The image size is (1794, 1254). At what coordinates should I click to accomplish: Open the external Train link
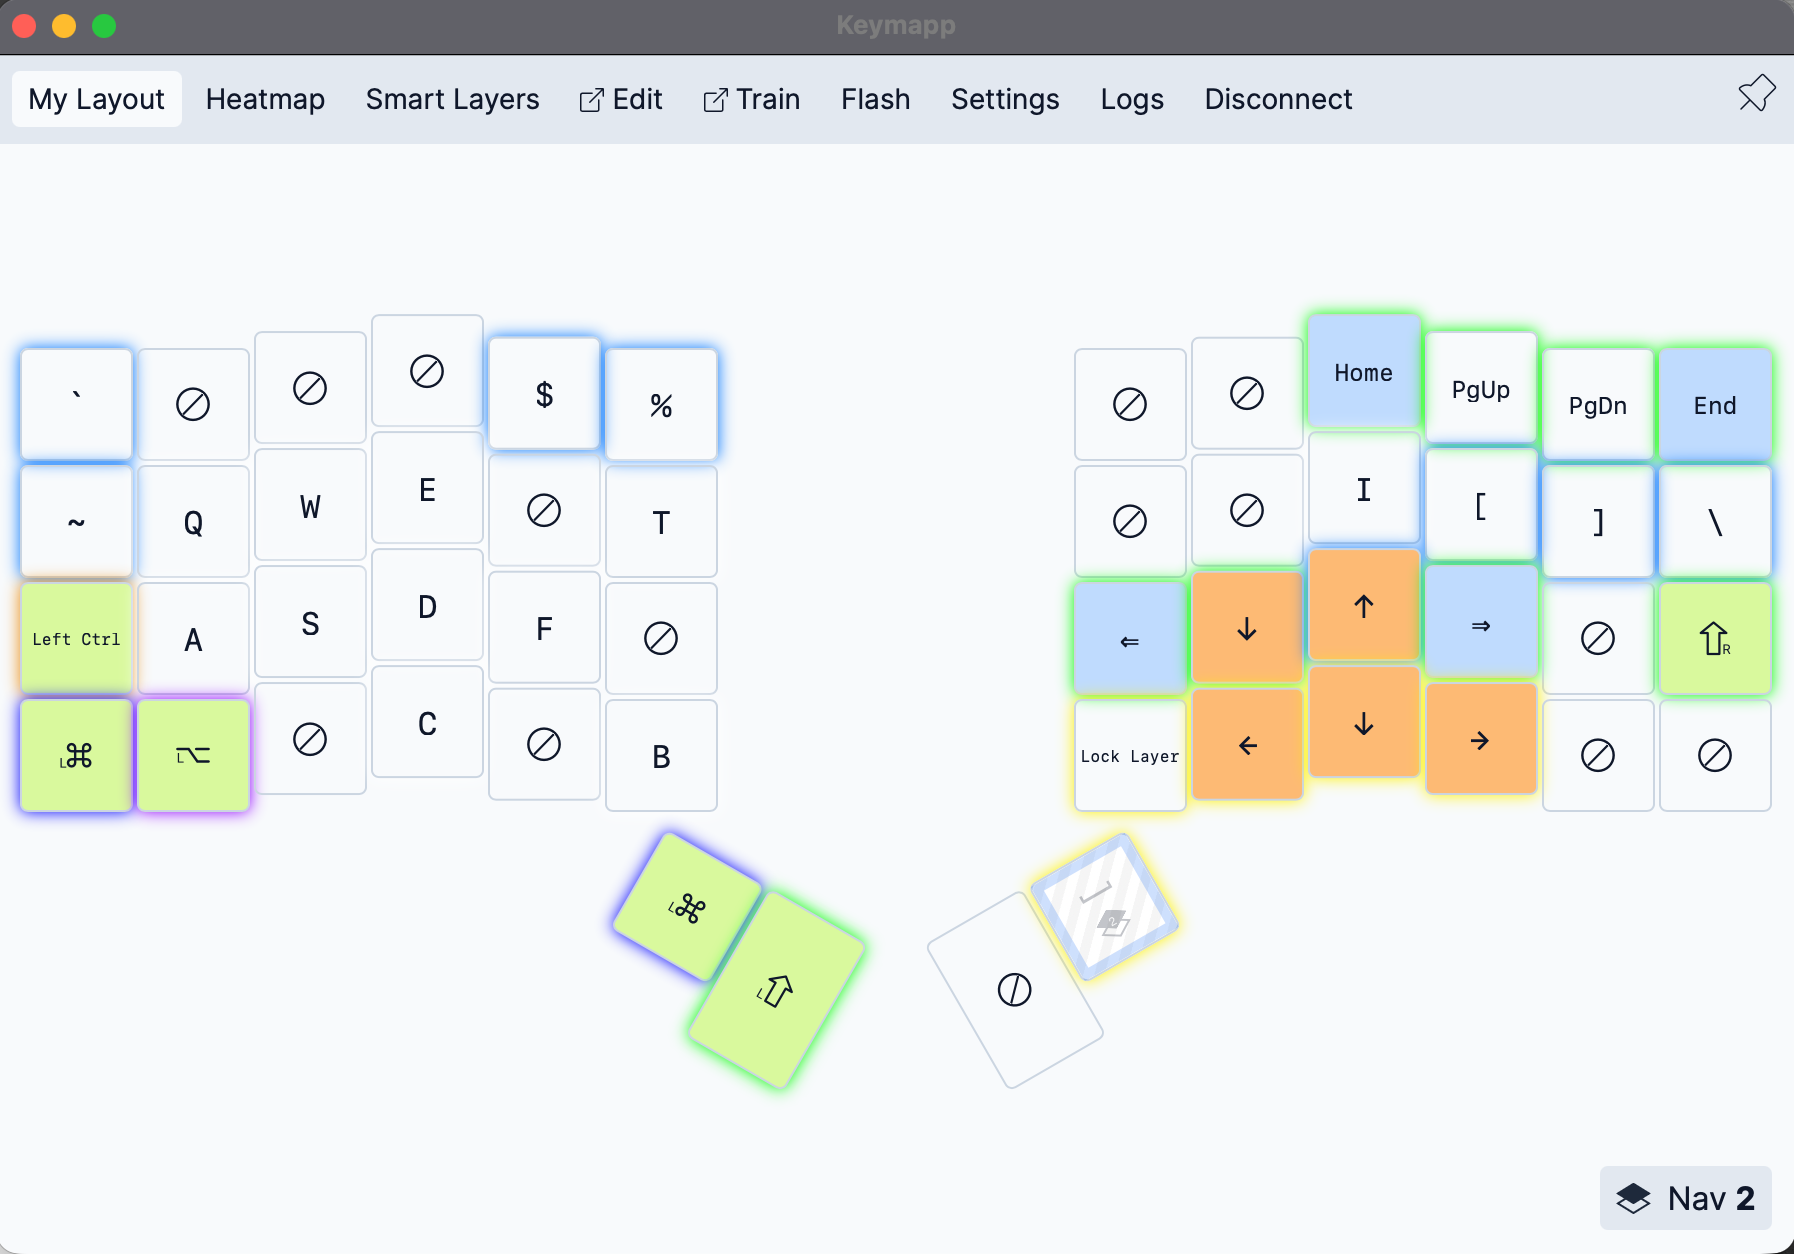point(752,99)
